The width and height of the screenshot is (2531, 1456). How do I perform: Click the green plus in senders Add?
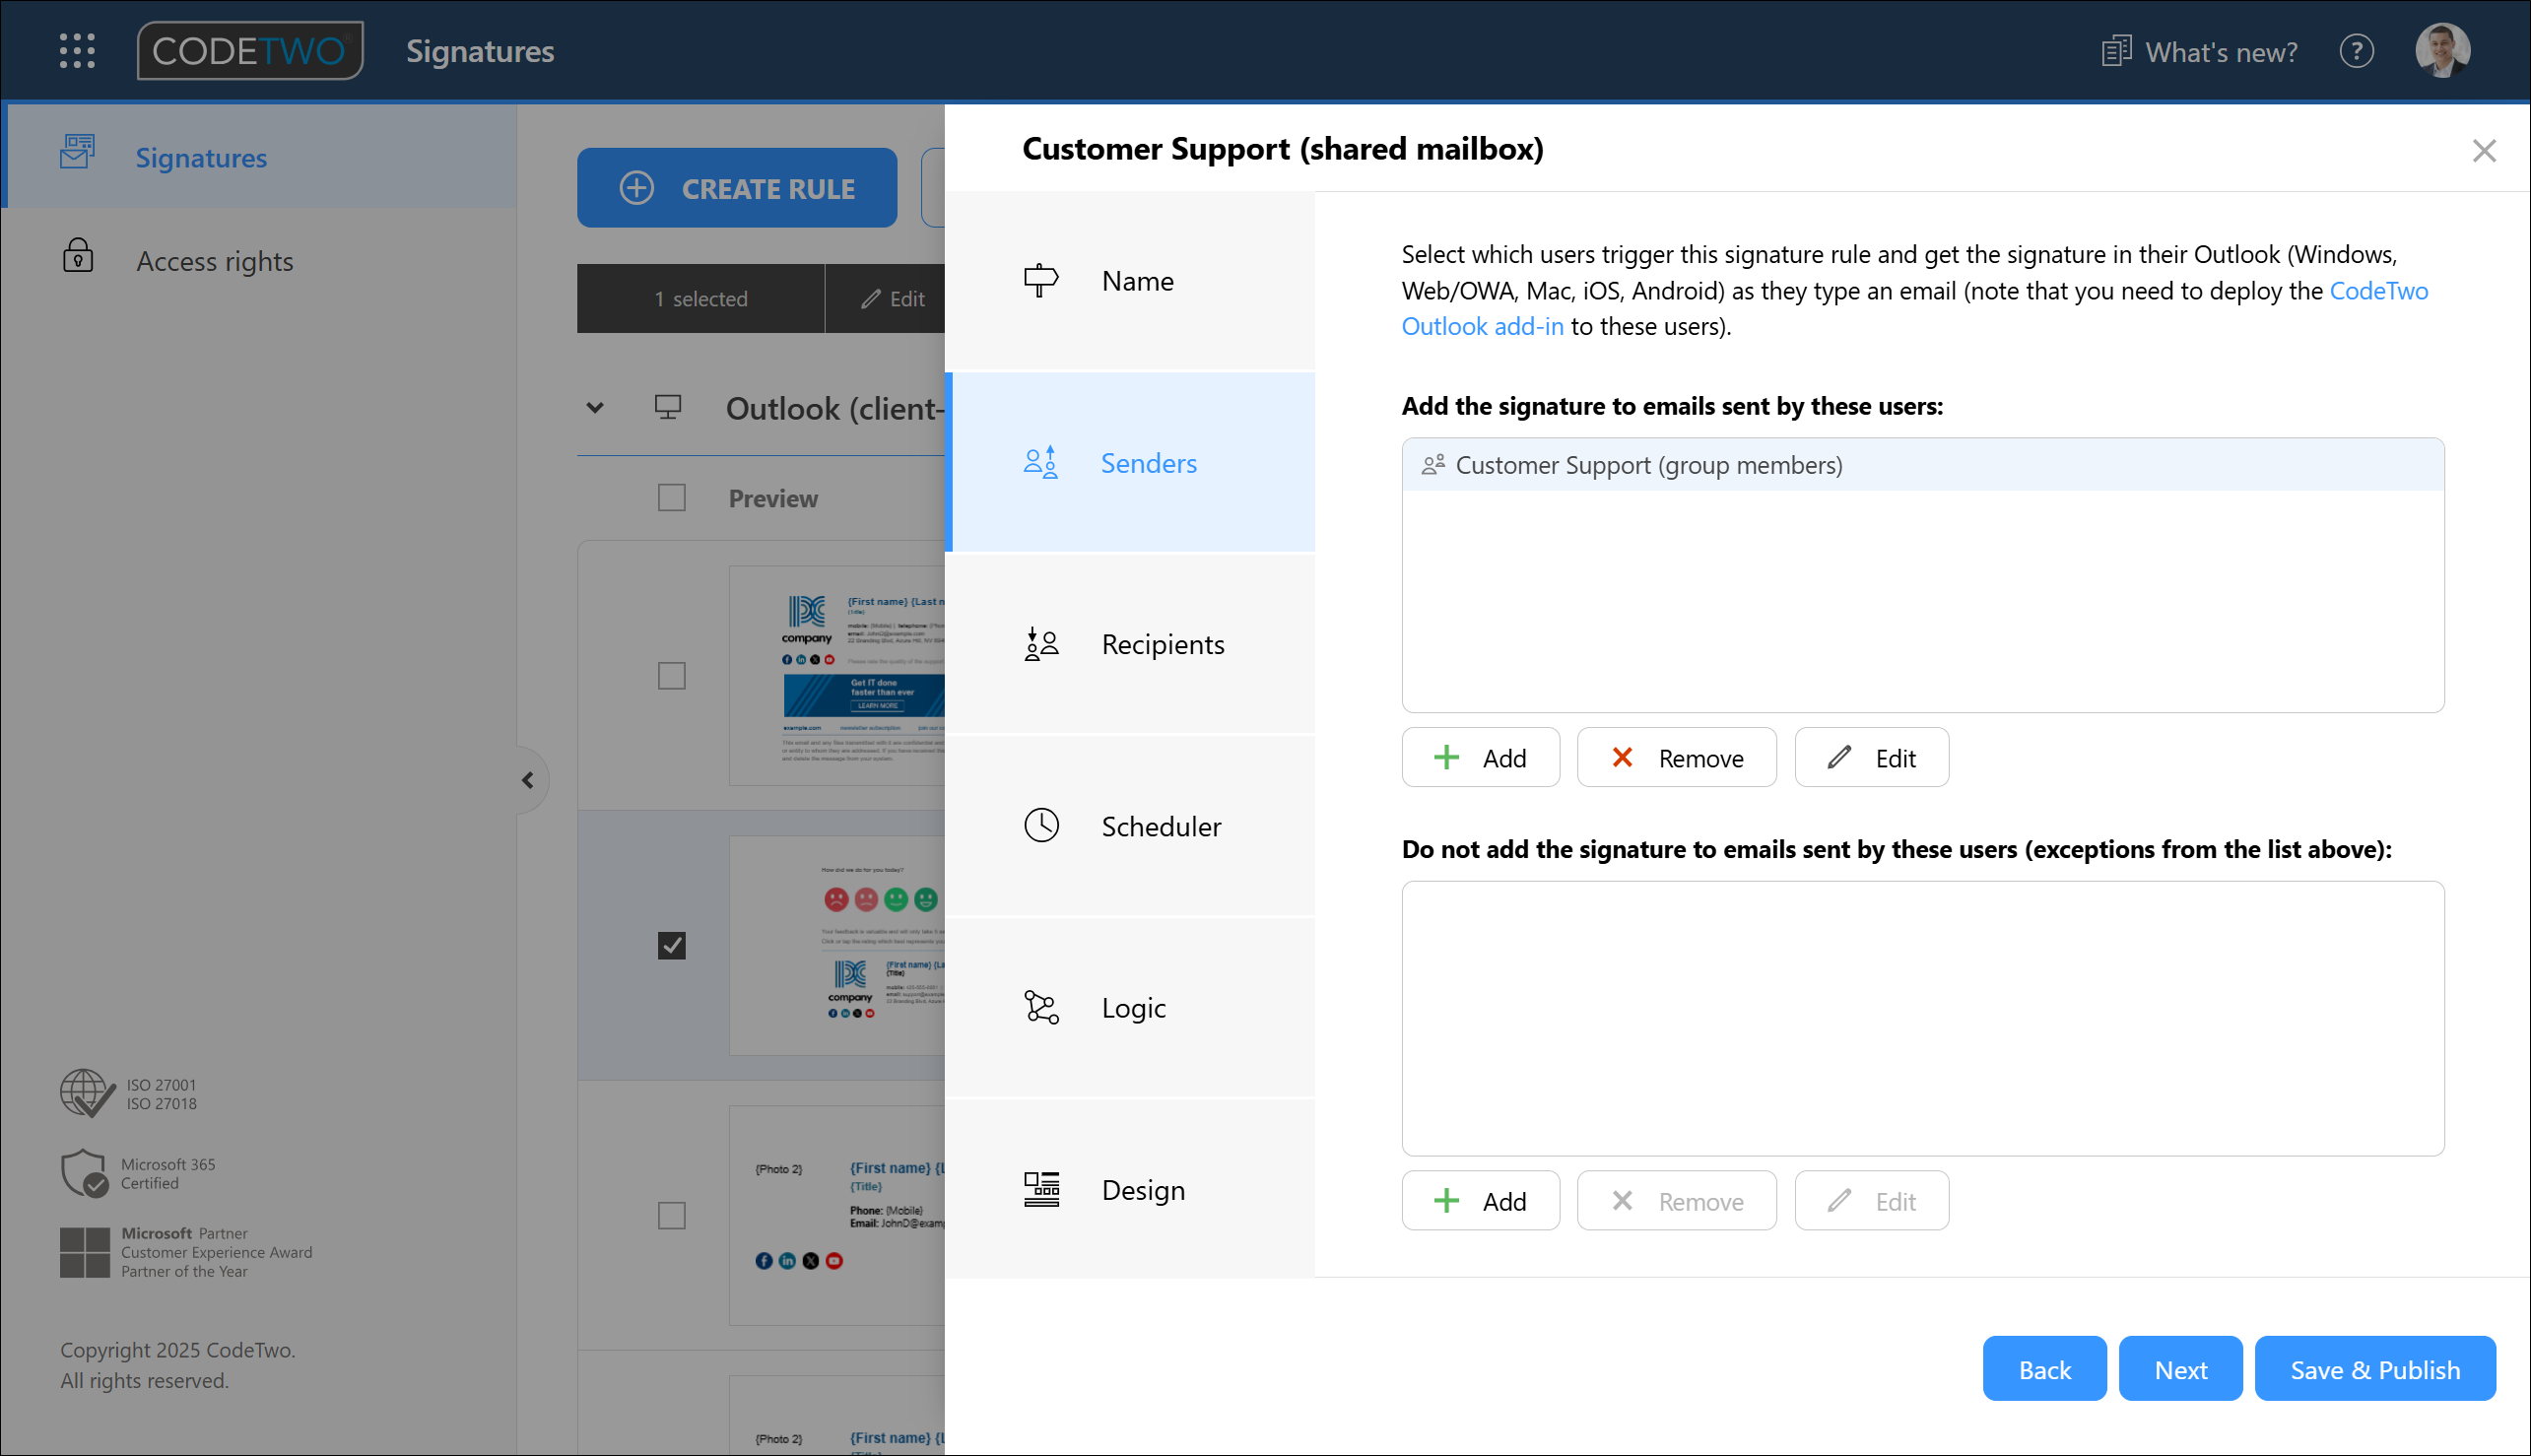pyautogui.click(x=1446, y=758)
